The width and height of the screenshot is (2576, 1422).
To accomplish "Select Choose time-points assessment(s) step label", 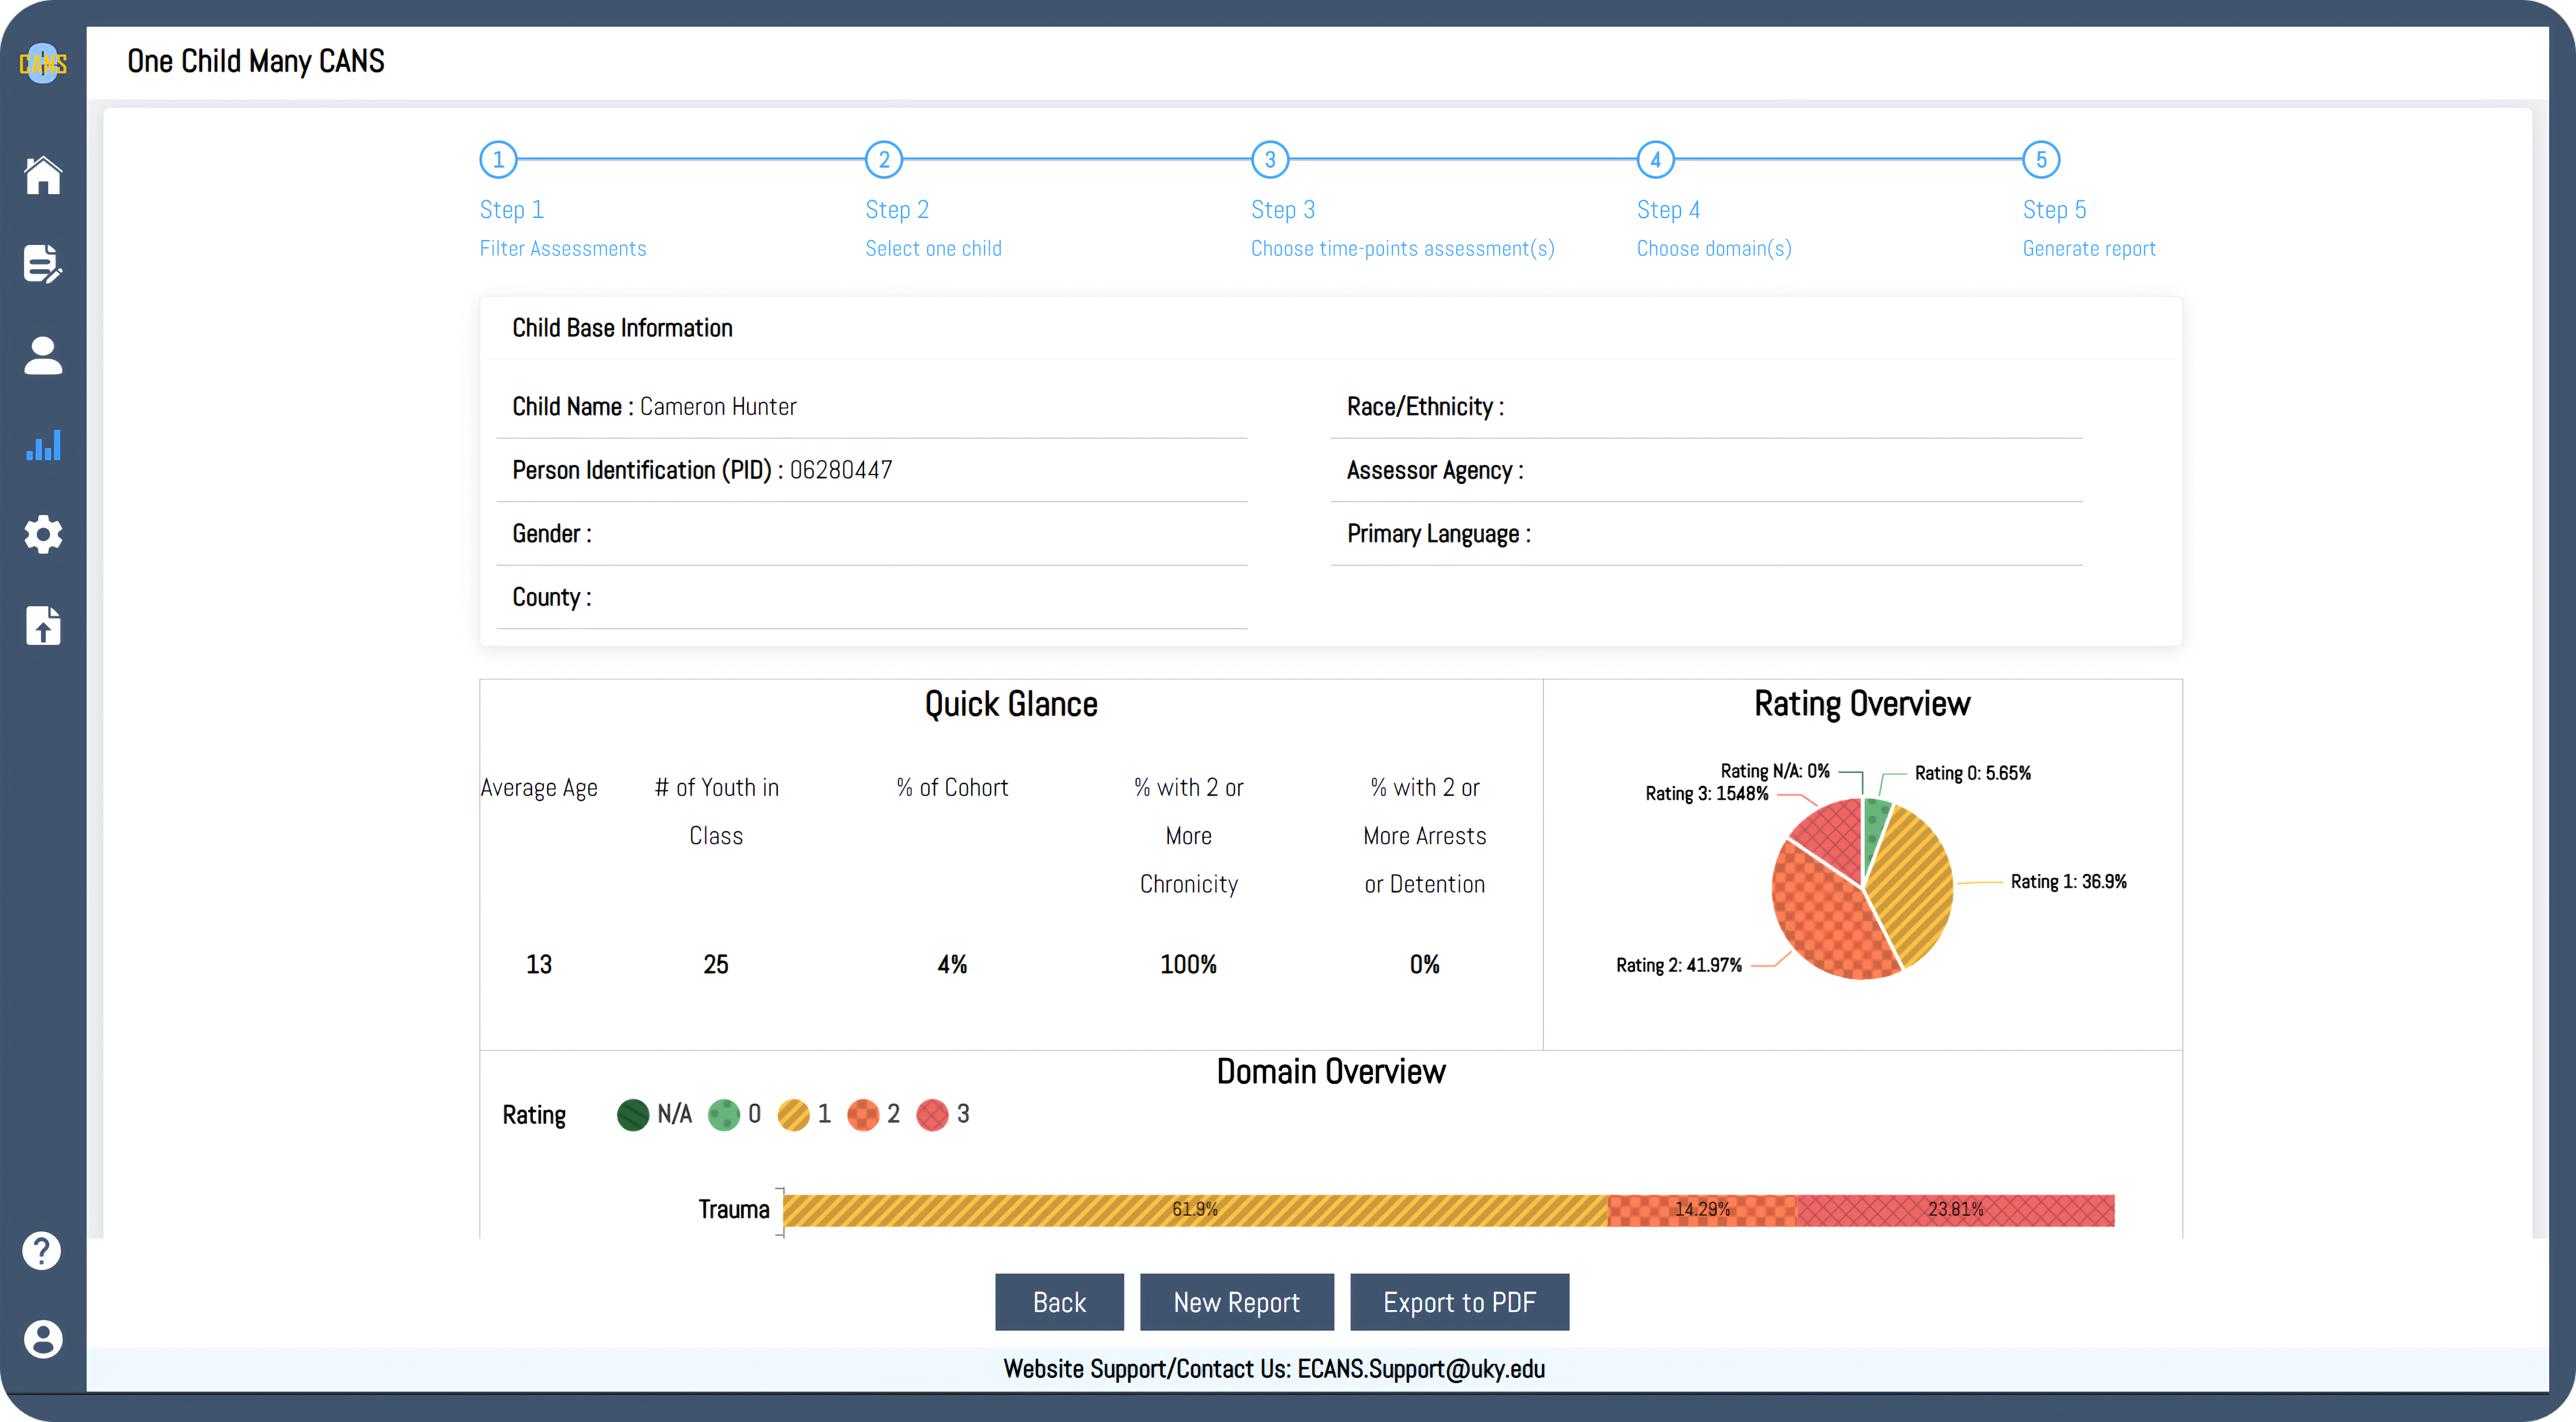I will (1402, 248).
